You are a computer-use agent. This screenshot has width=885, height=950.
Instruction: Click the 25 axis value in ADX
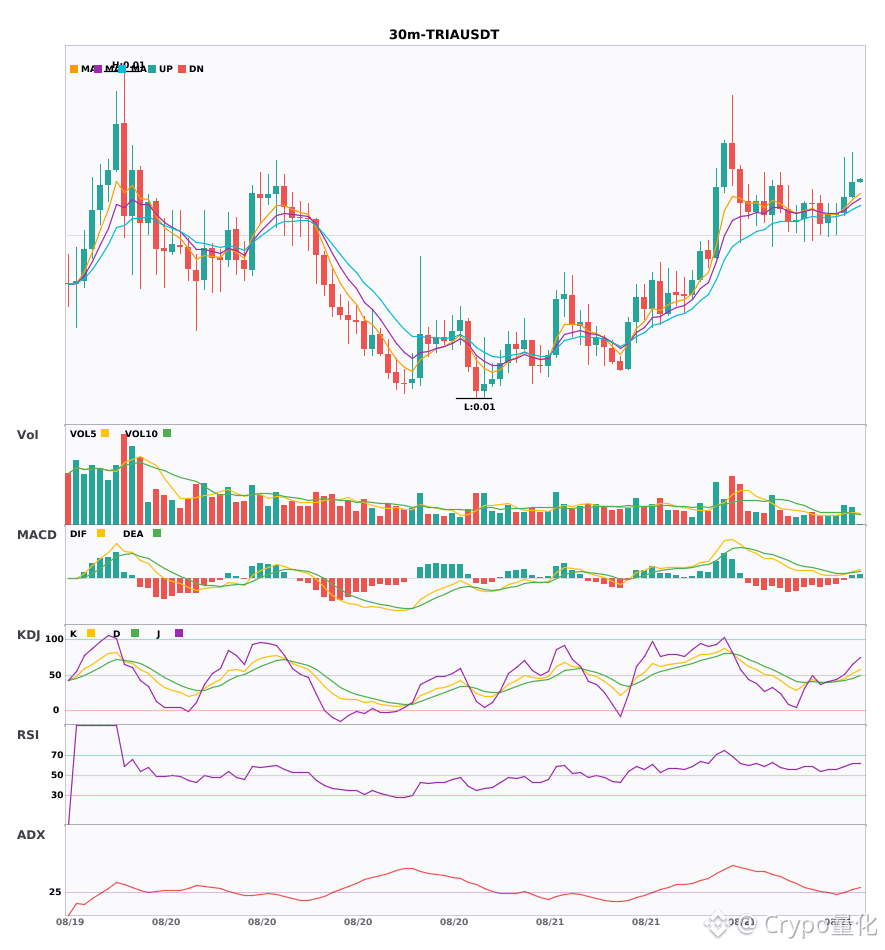click(55, 892)
